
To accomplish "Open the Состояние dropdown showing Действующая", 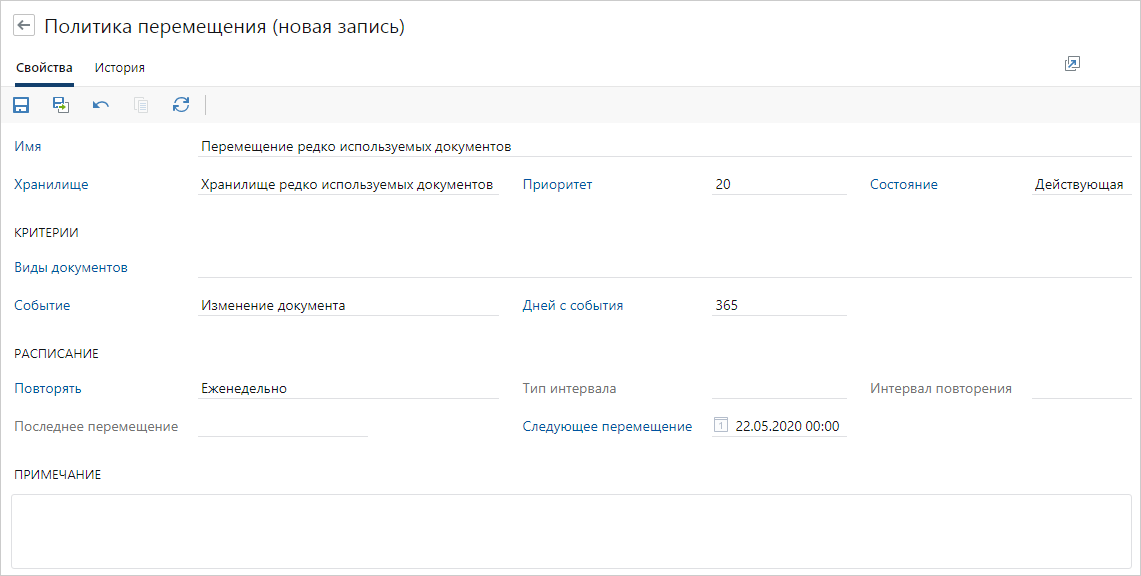I will point(1080,185).
